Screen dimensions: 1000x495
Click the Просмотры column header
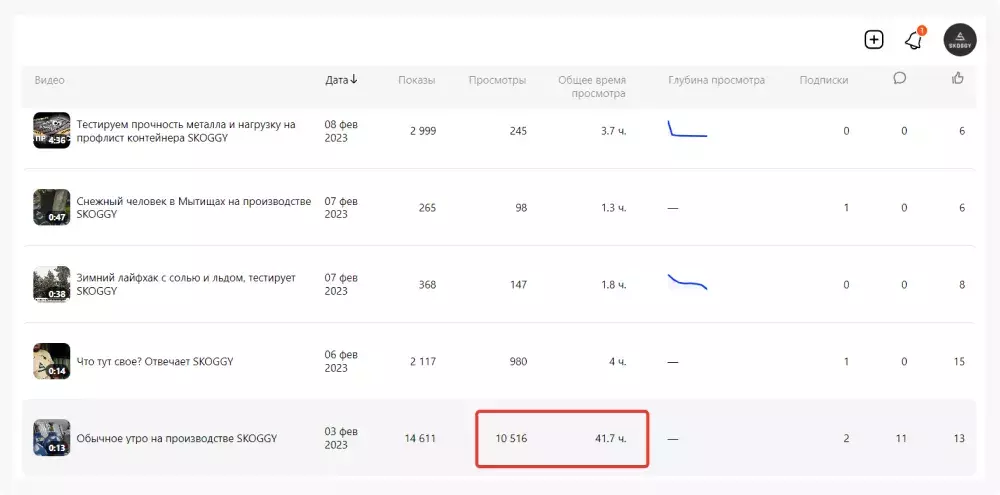point(497,80)
